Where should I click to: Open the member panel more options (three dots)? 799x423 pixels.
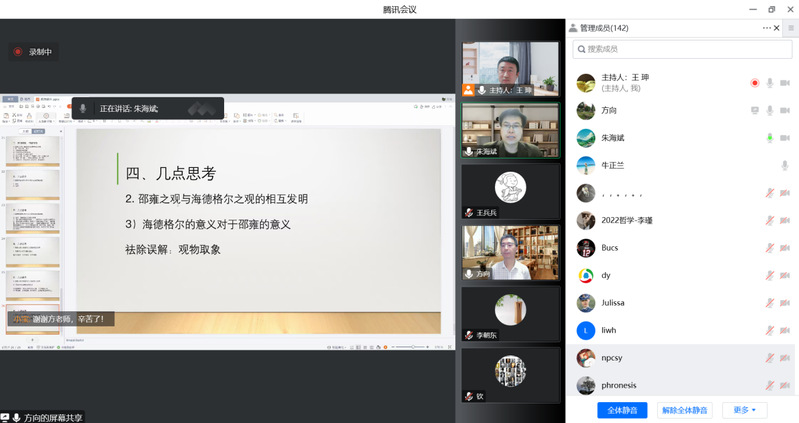[x=768, y=28]
